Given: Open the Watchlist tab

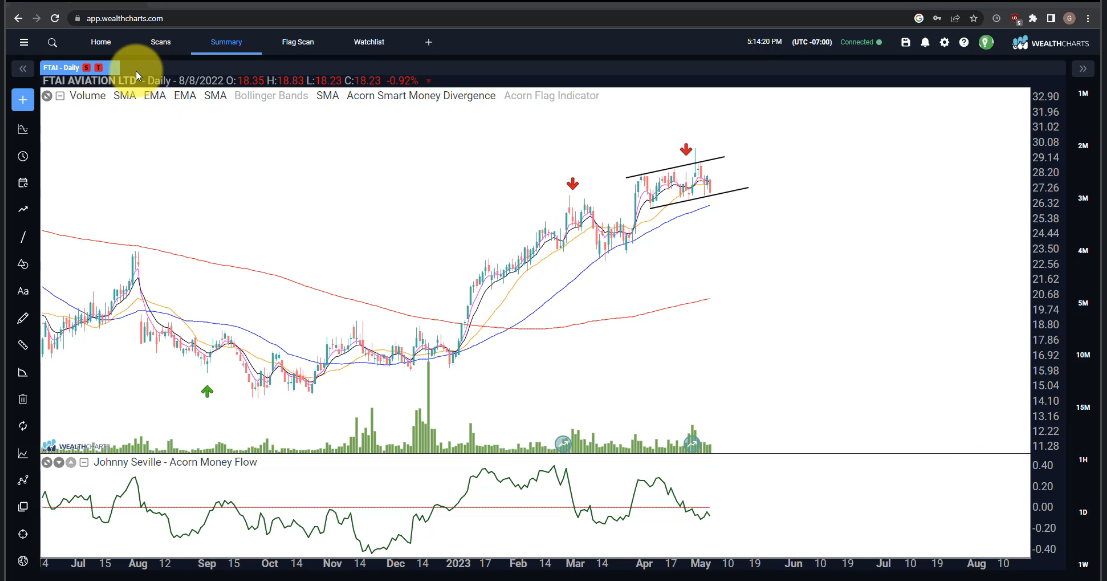Looking at the screenshot, I should (369, 42).
